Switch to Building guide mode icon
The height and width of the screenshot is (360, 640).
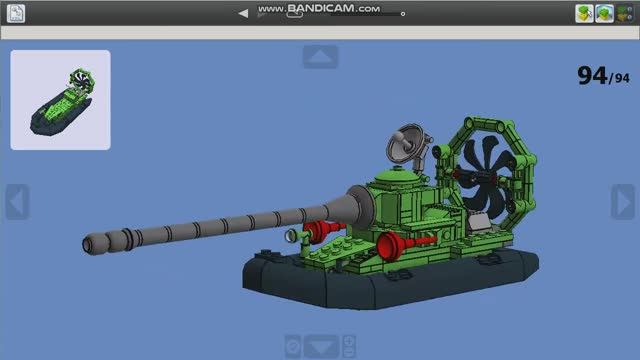coord(625,13)
